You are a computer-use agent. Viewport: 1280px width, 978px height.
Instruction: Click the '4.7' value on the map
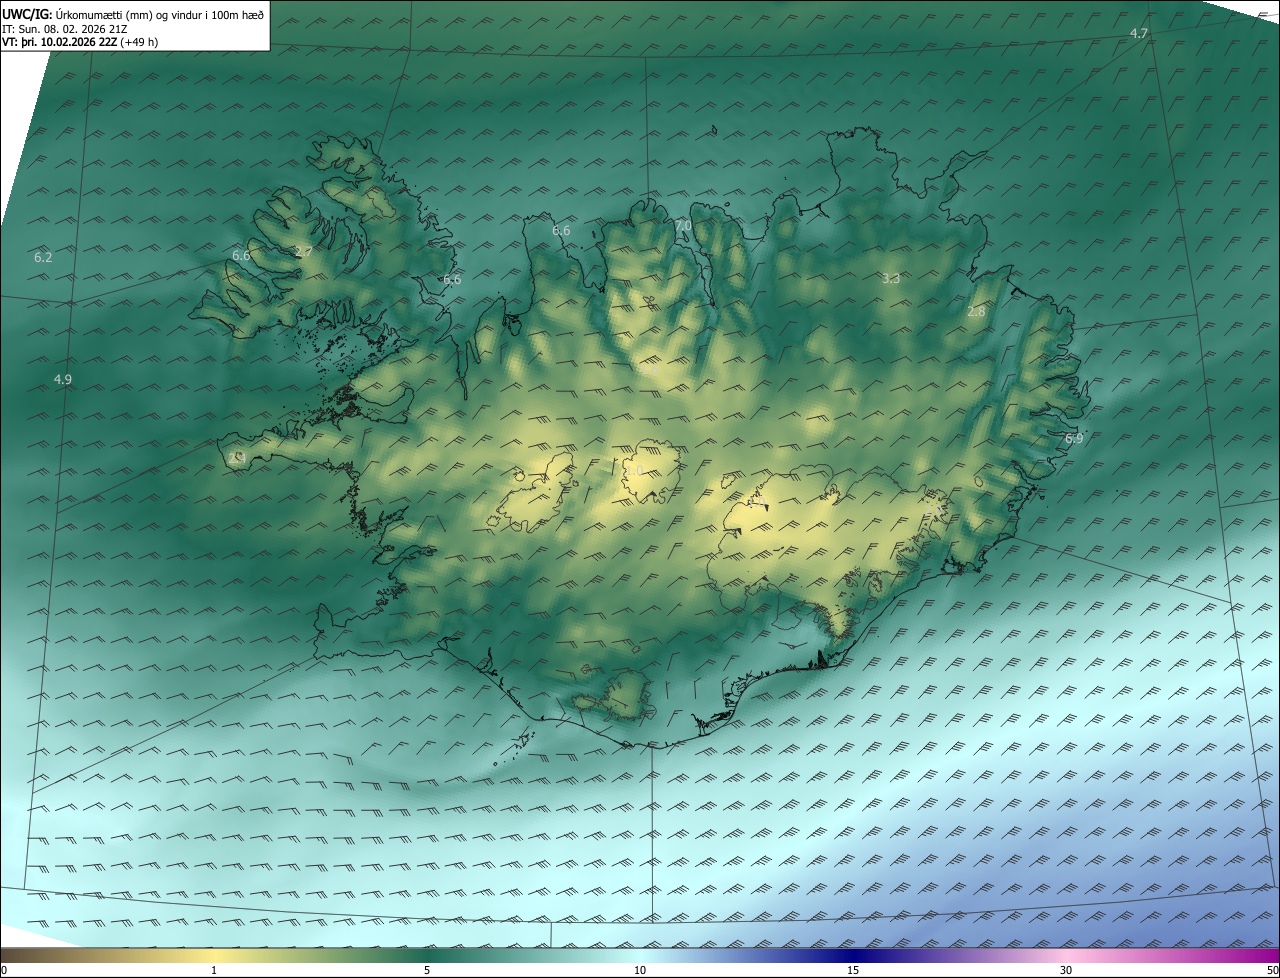pyautogui.click(x=1138, y=34)
